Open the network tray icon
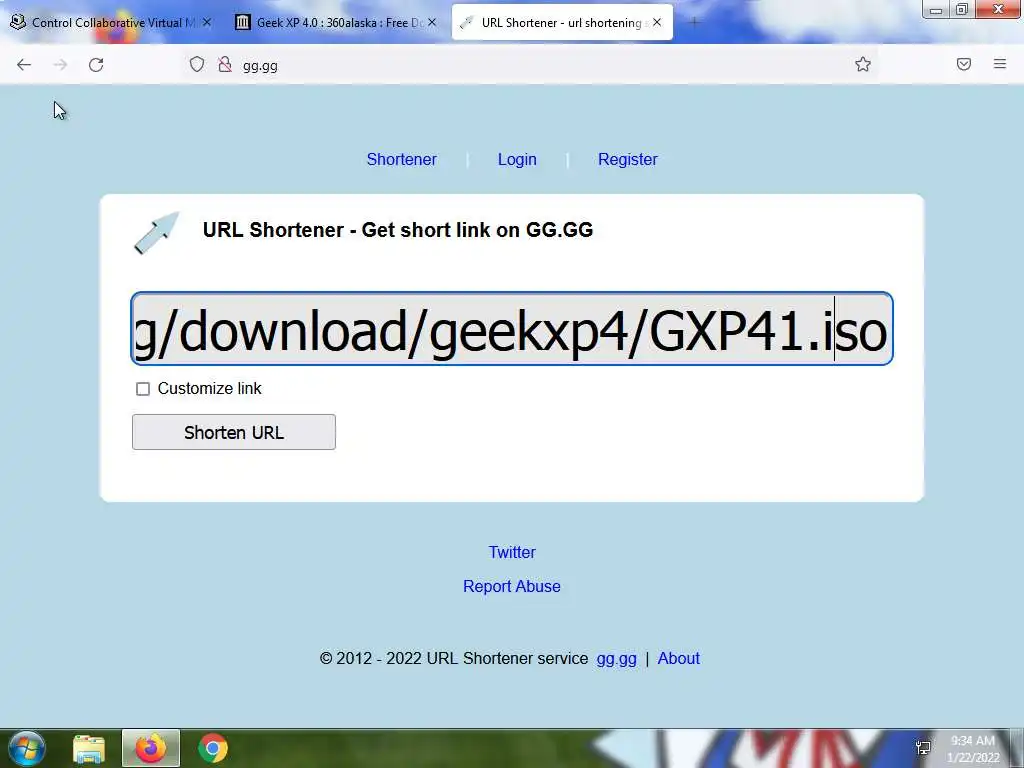Screen dimensions: 1024x768 (923, 748)
